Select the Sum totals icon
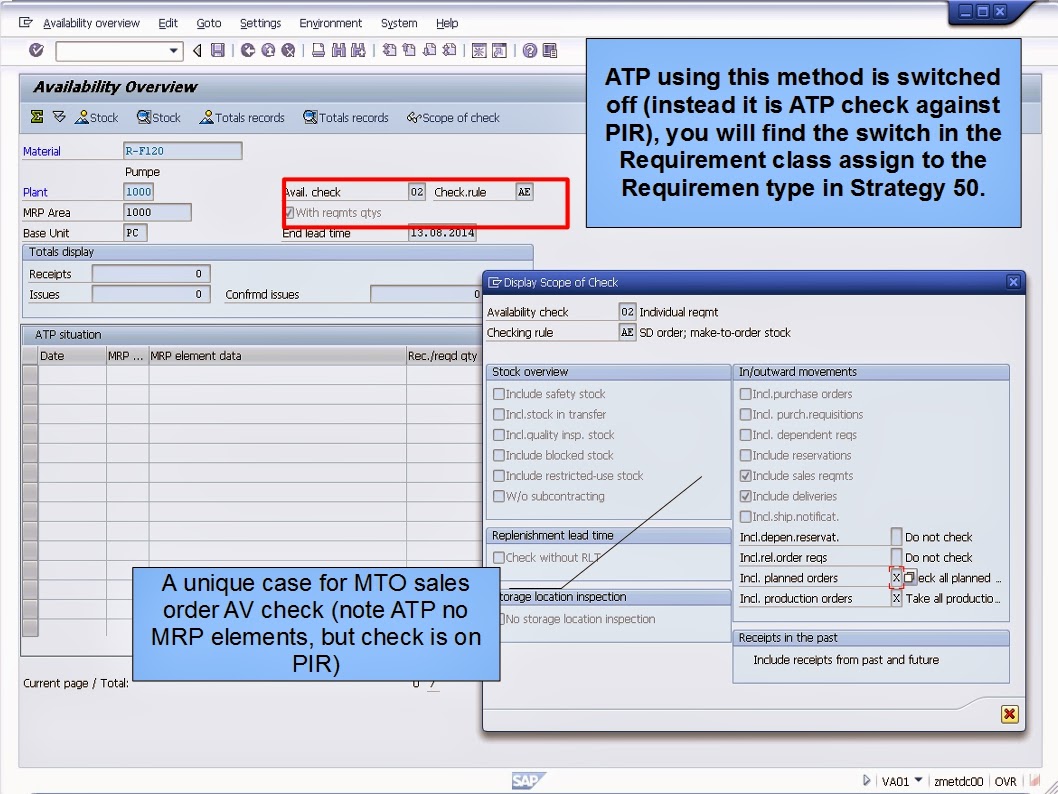The height and width of the screenshot is (794, 1058). click(x=35, y=117)
